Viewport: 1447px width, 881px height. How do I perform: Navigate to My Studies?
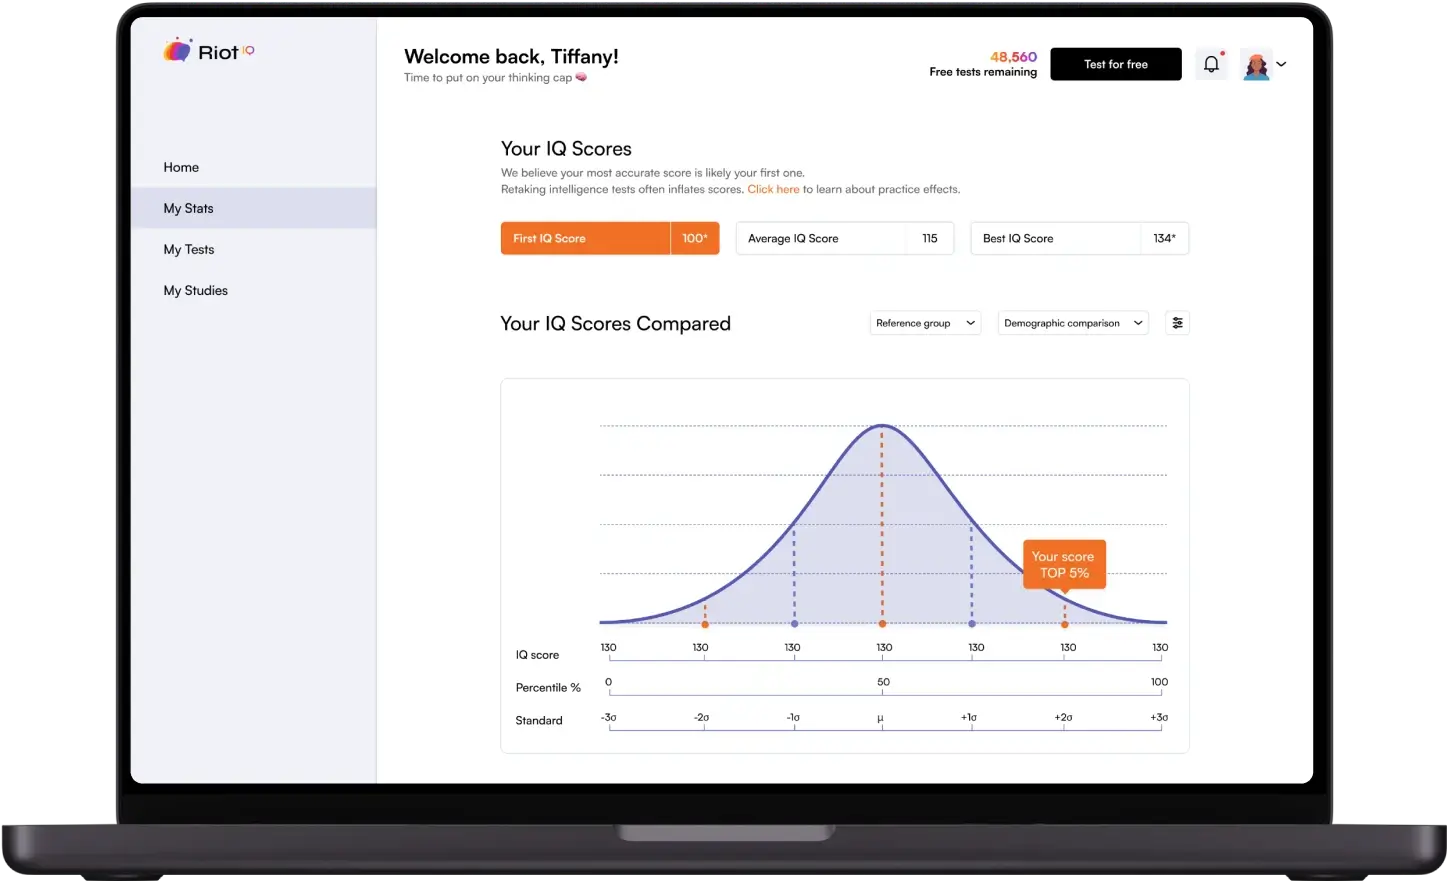click(x=195, y=290)
